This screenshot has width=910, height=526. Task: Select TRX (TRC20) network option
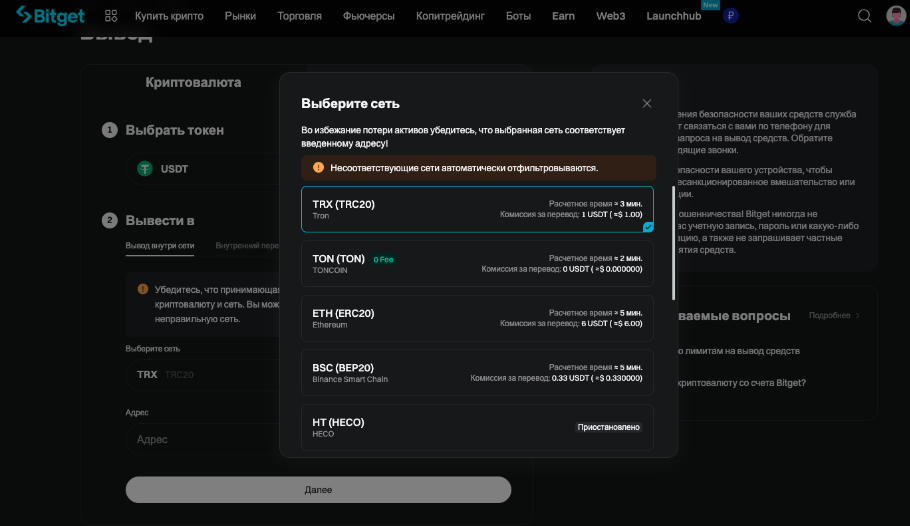(x=477, y=209)
